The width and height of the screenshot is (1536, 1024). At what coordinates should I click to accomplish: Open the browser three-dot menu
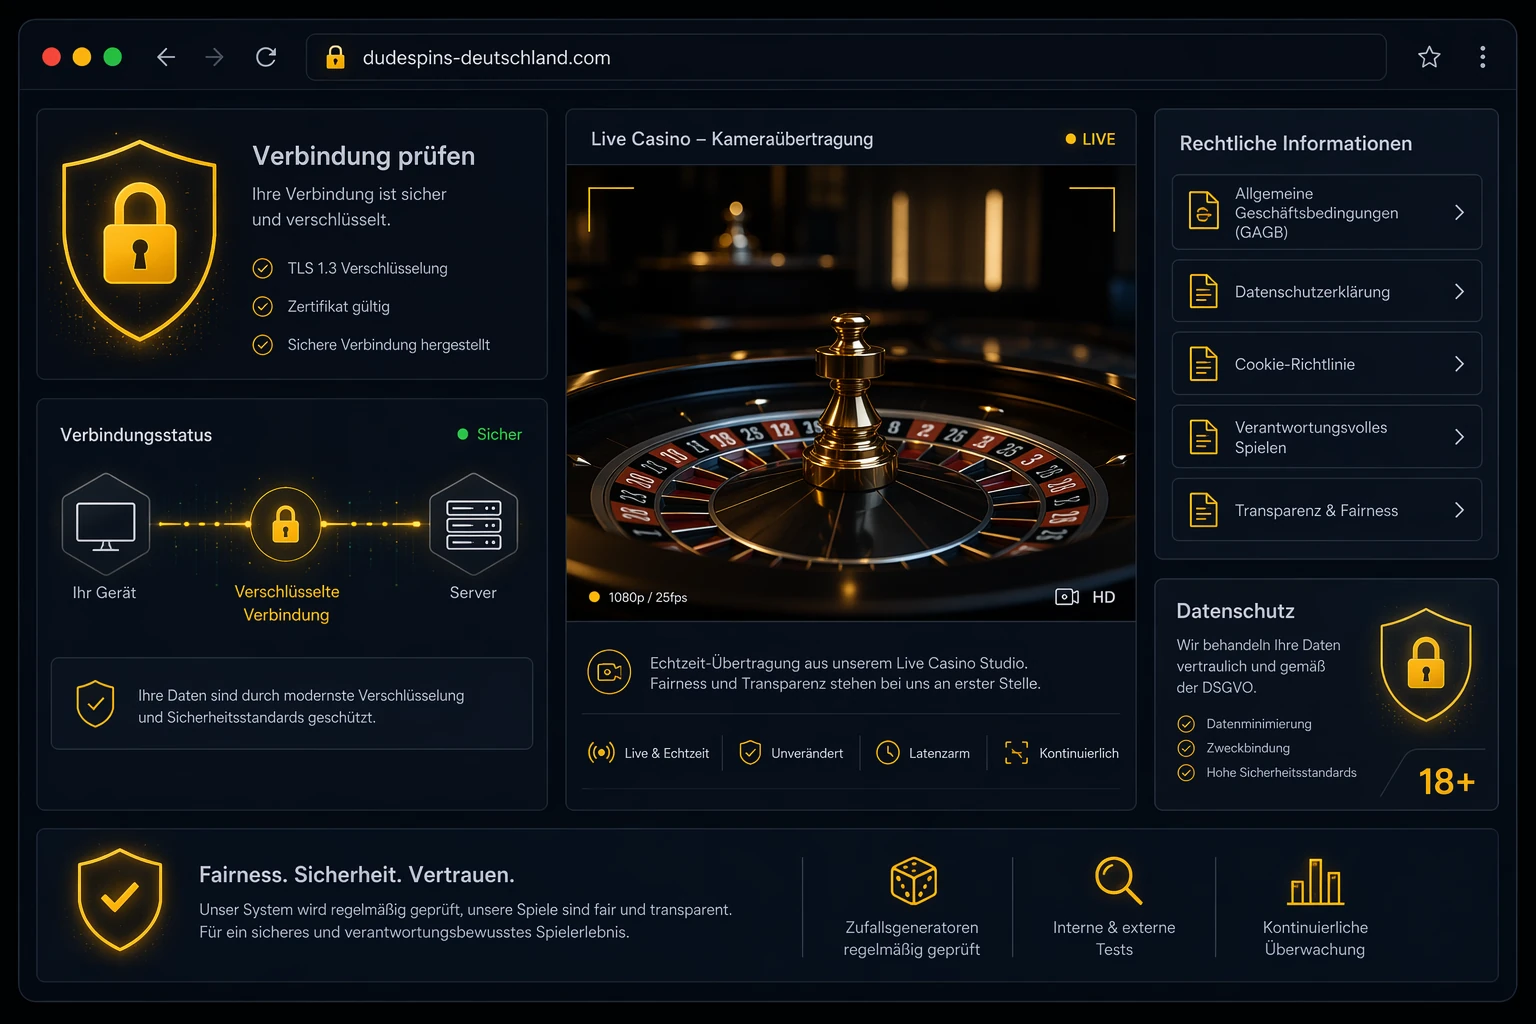(x=1482, y=57)
